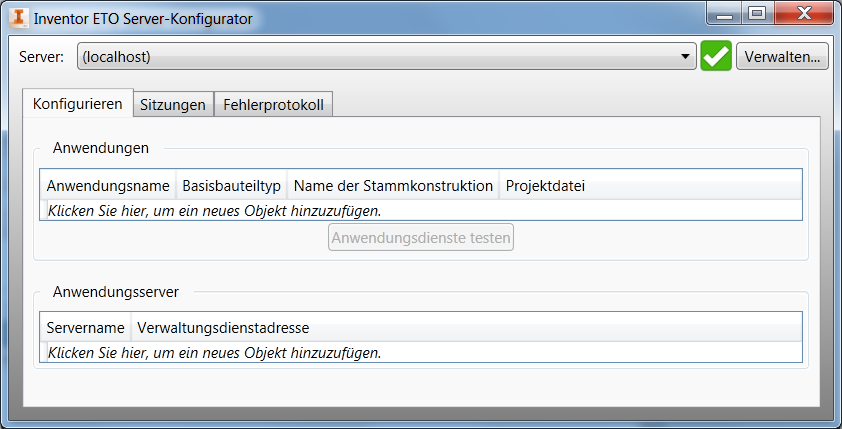Click the Anwendungsname column header
The height and width of the screenshot is (429, 842).
coord(107,186)
